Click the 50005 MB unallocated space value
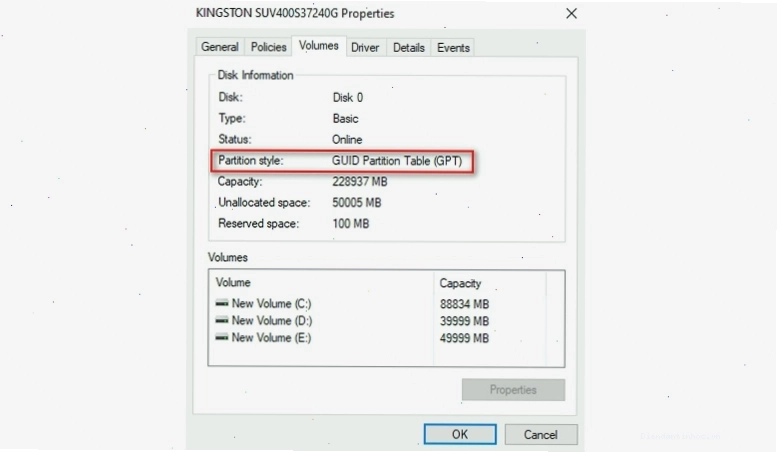Image resolution: width=777 pixels, height=453 pixels. point(357,203)
